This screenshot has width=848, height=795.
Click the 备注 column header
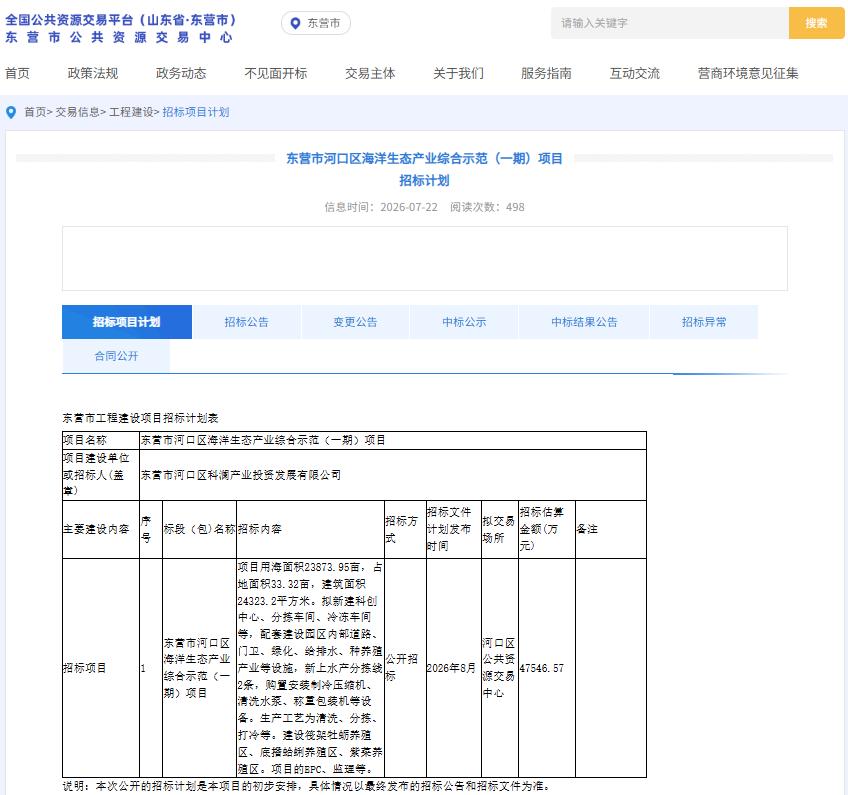point(611,529)
